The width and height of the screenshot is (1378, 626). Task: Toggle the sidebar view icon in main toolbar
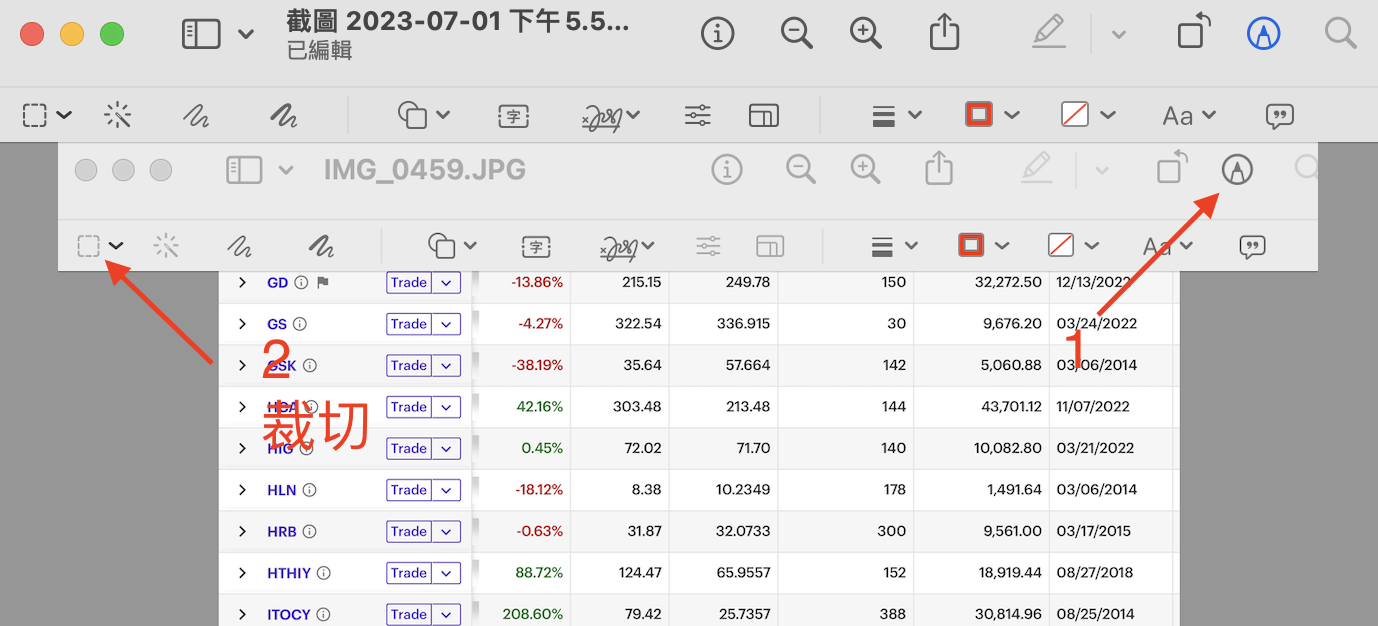pos(201,34)
